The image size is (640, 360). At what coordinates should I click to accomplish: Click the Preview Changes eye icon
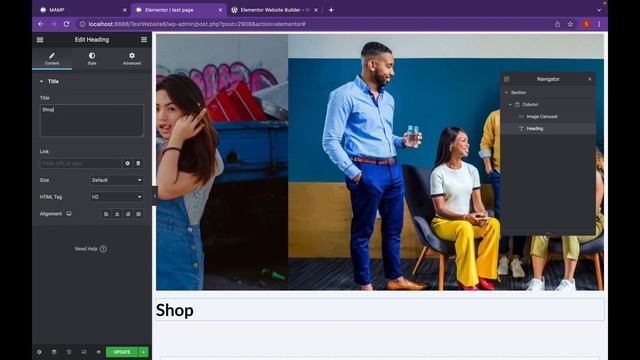coord(98,352)
